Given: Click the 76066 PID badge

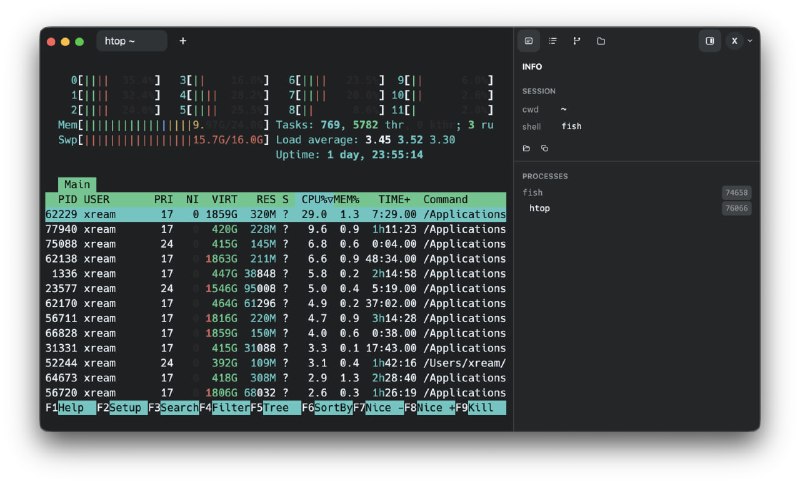Looking at the screenshot, I should point(736,208).
